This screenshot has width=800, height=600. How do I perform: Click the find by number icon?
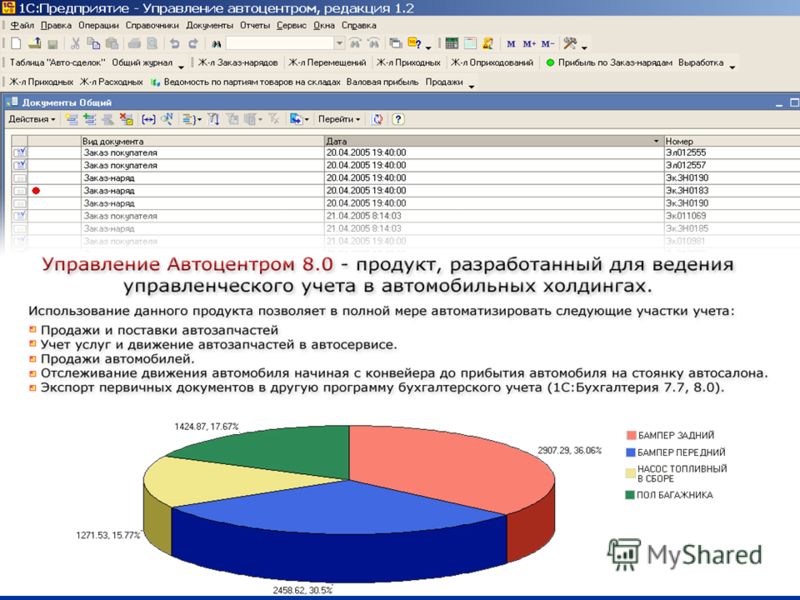[167, 119]
